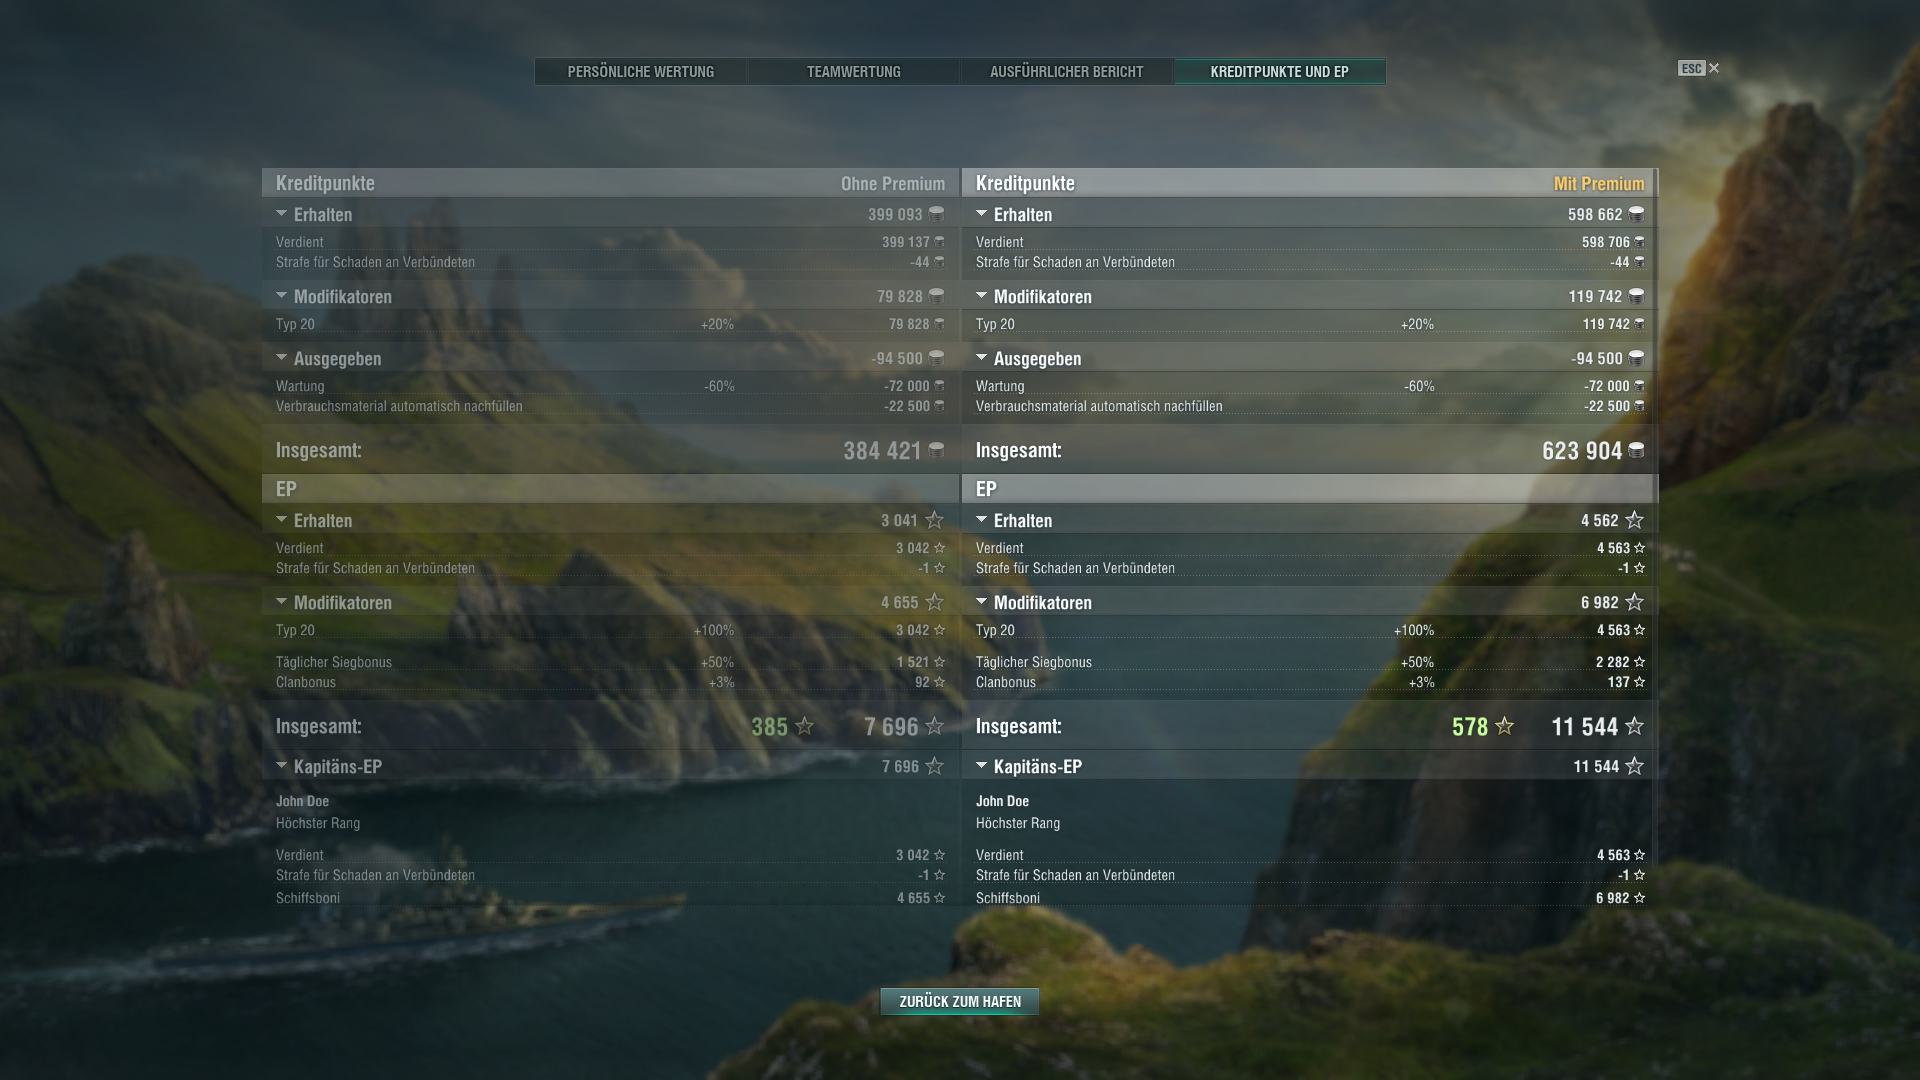This screenshot has width=1920, height=1080.
Task: Click free XP star beside 385
Action: coord(804,726)
